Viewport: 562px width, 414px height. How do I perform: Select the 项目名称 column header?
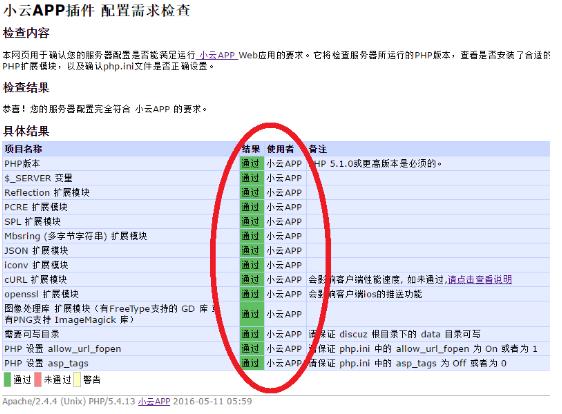[x=23, y=149]
